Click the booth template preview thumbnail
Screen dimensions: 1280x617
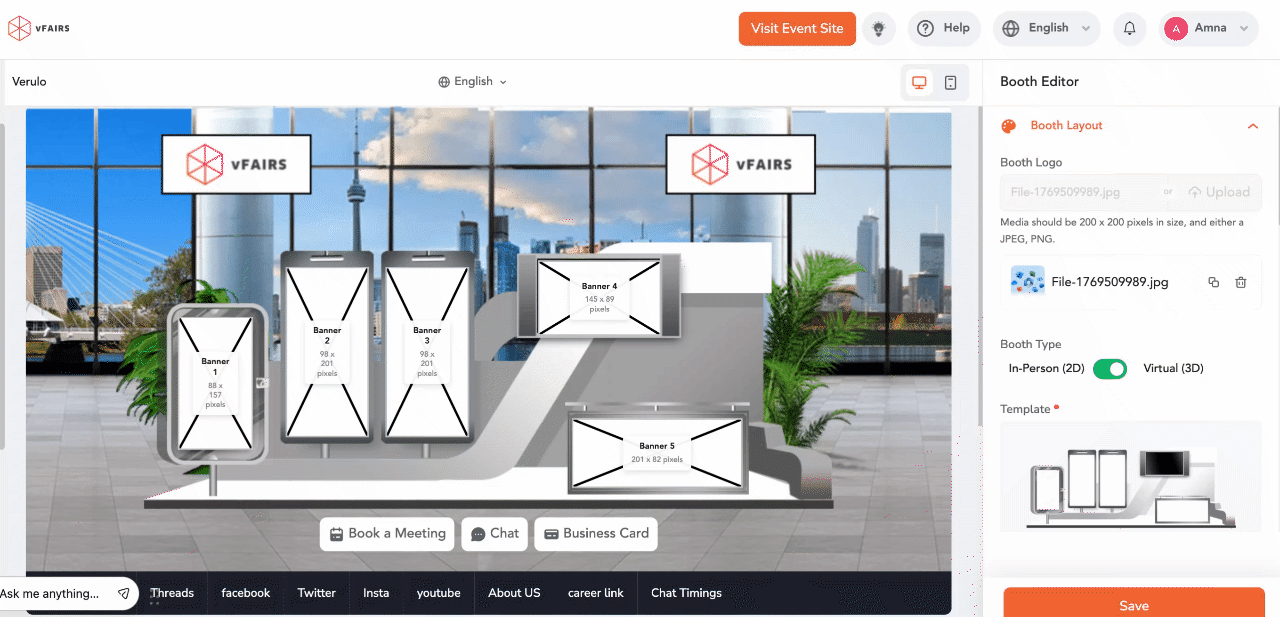click(x=1131, y=477)
